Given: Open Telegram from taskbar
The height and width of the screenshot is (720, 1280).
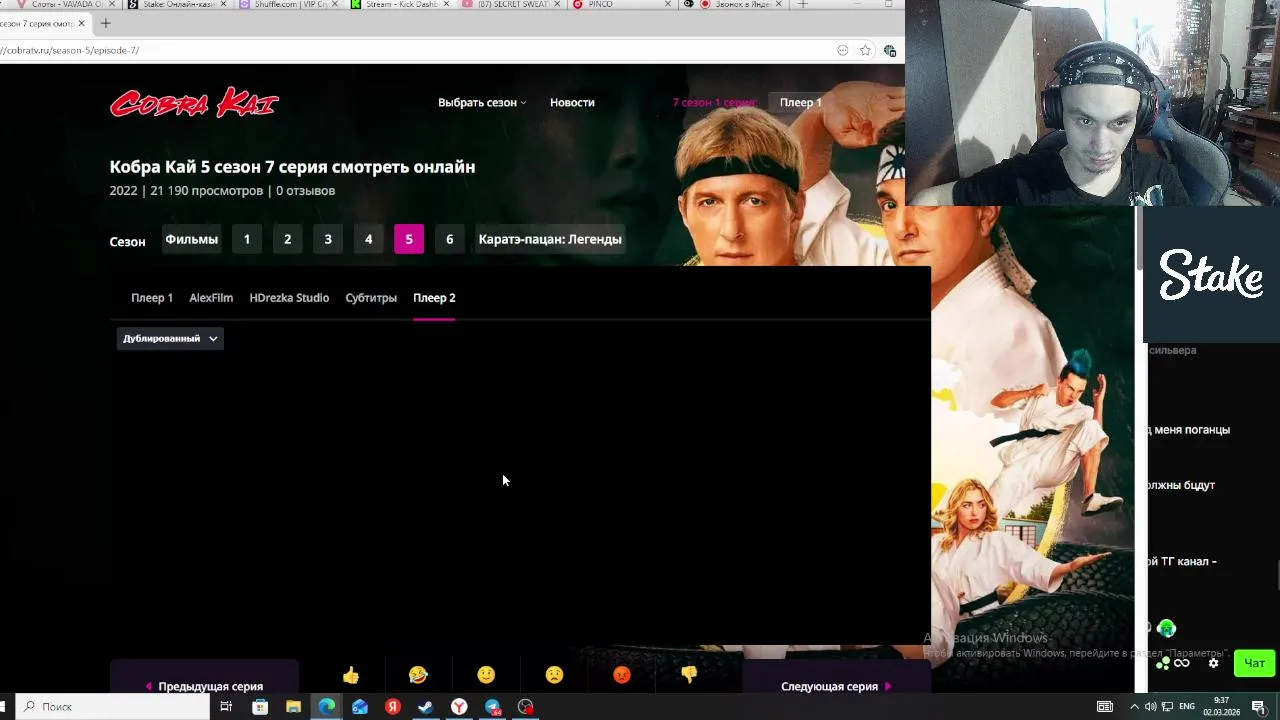Looking at the screenshot, I should point(493,706).
